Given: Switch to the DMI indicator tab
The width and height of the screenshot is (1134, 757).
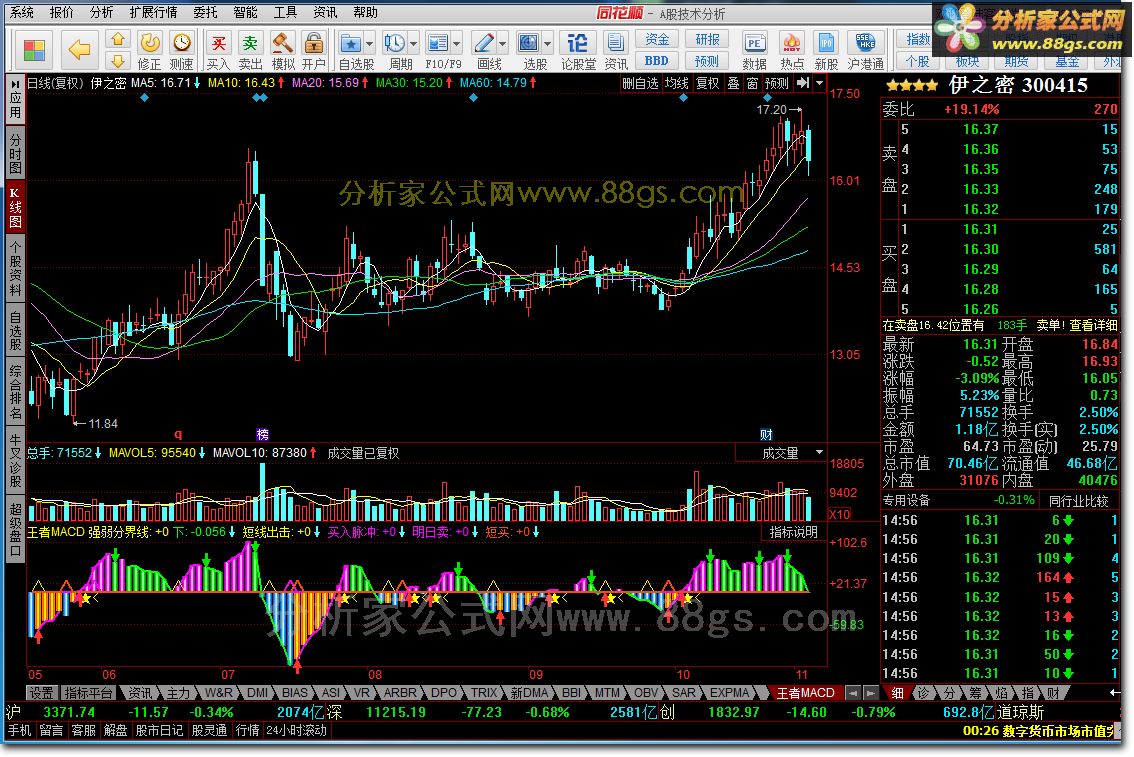Looking at the screenshot, I should point(257,693).
